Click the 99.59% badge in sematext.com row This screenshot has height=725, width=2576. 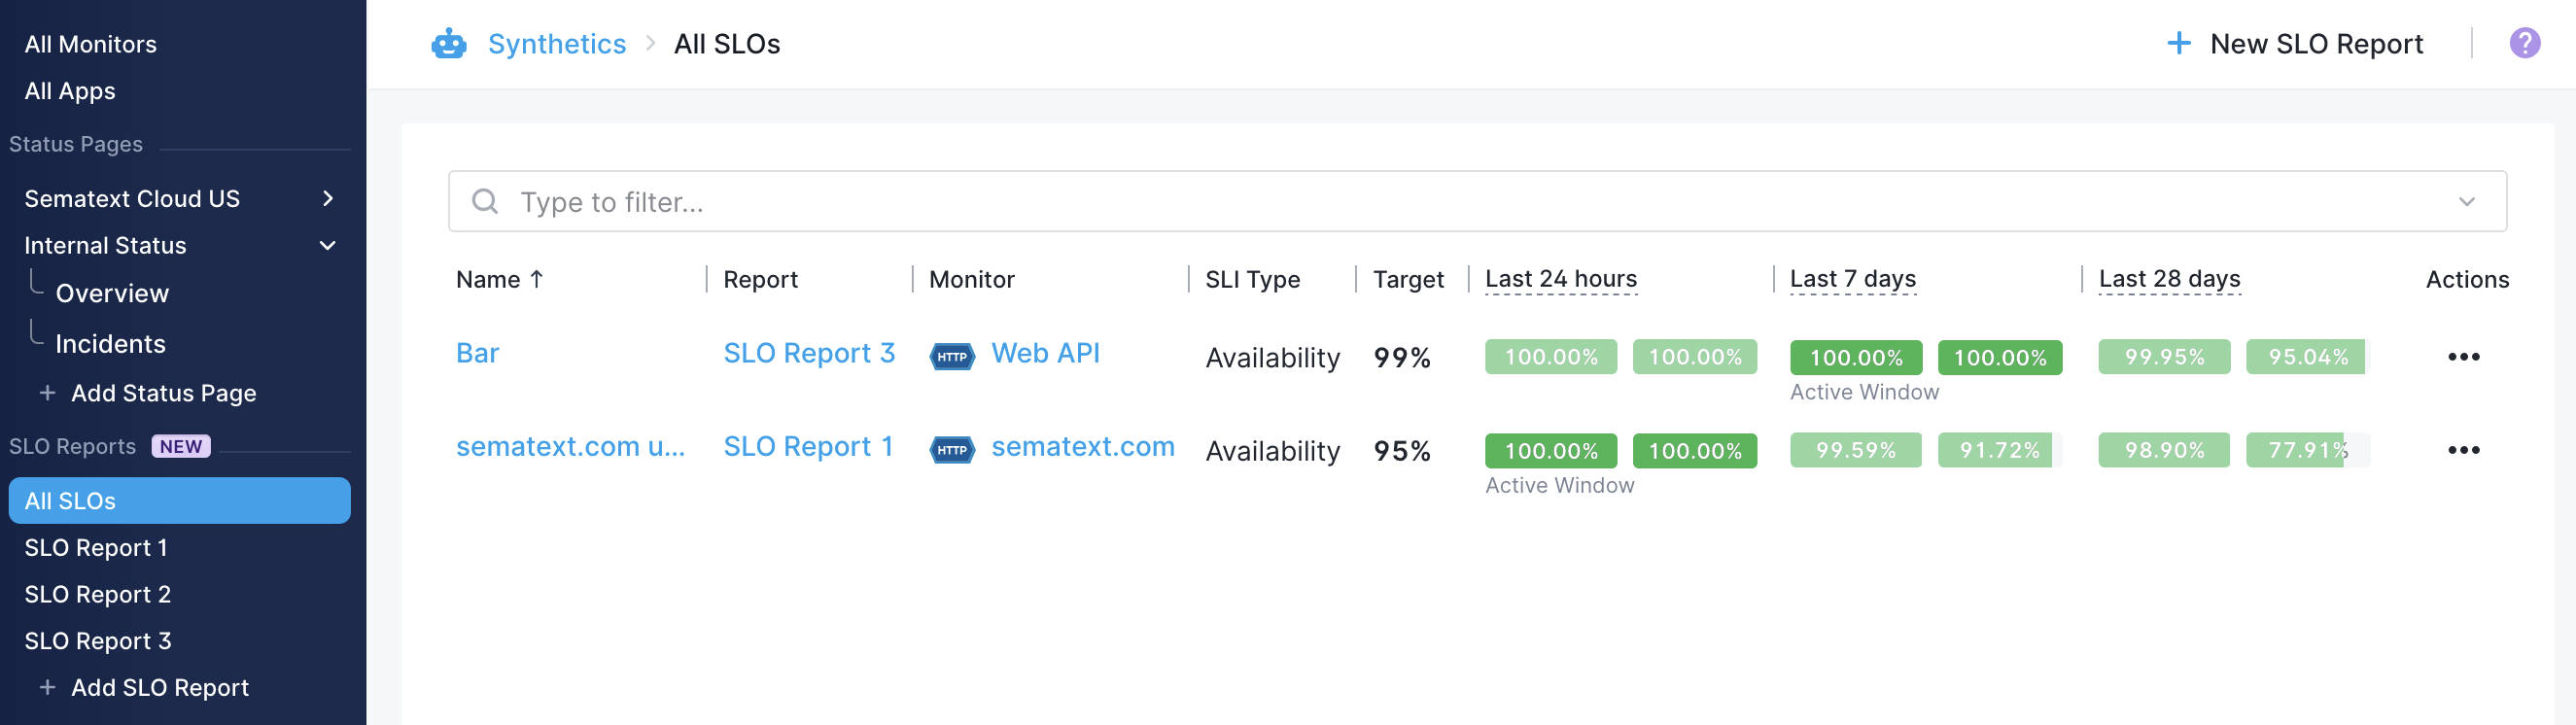(1855, 450)
